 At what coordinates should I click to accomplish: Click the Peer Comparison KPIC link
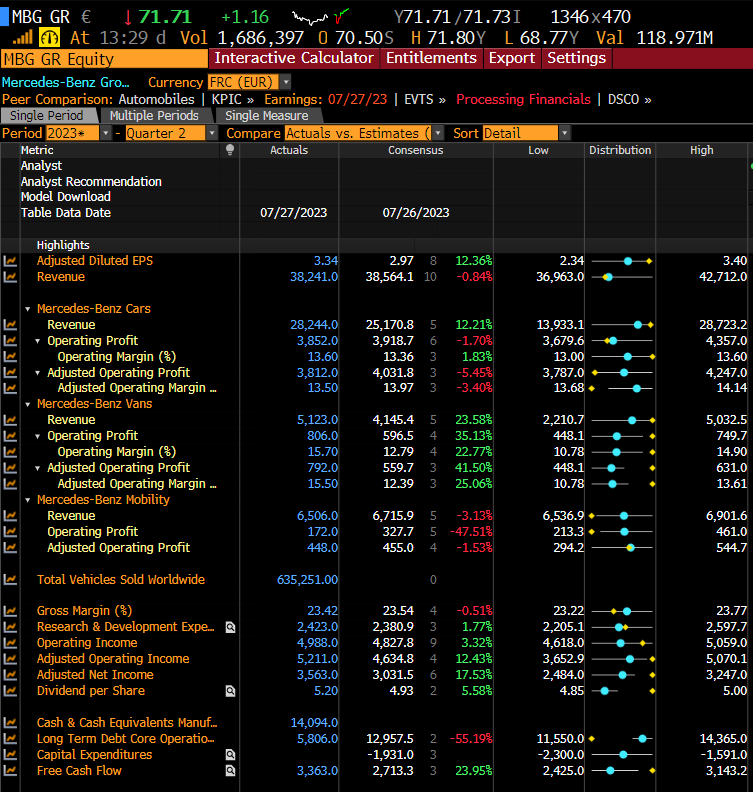pos(232,99)
